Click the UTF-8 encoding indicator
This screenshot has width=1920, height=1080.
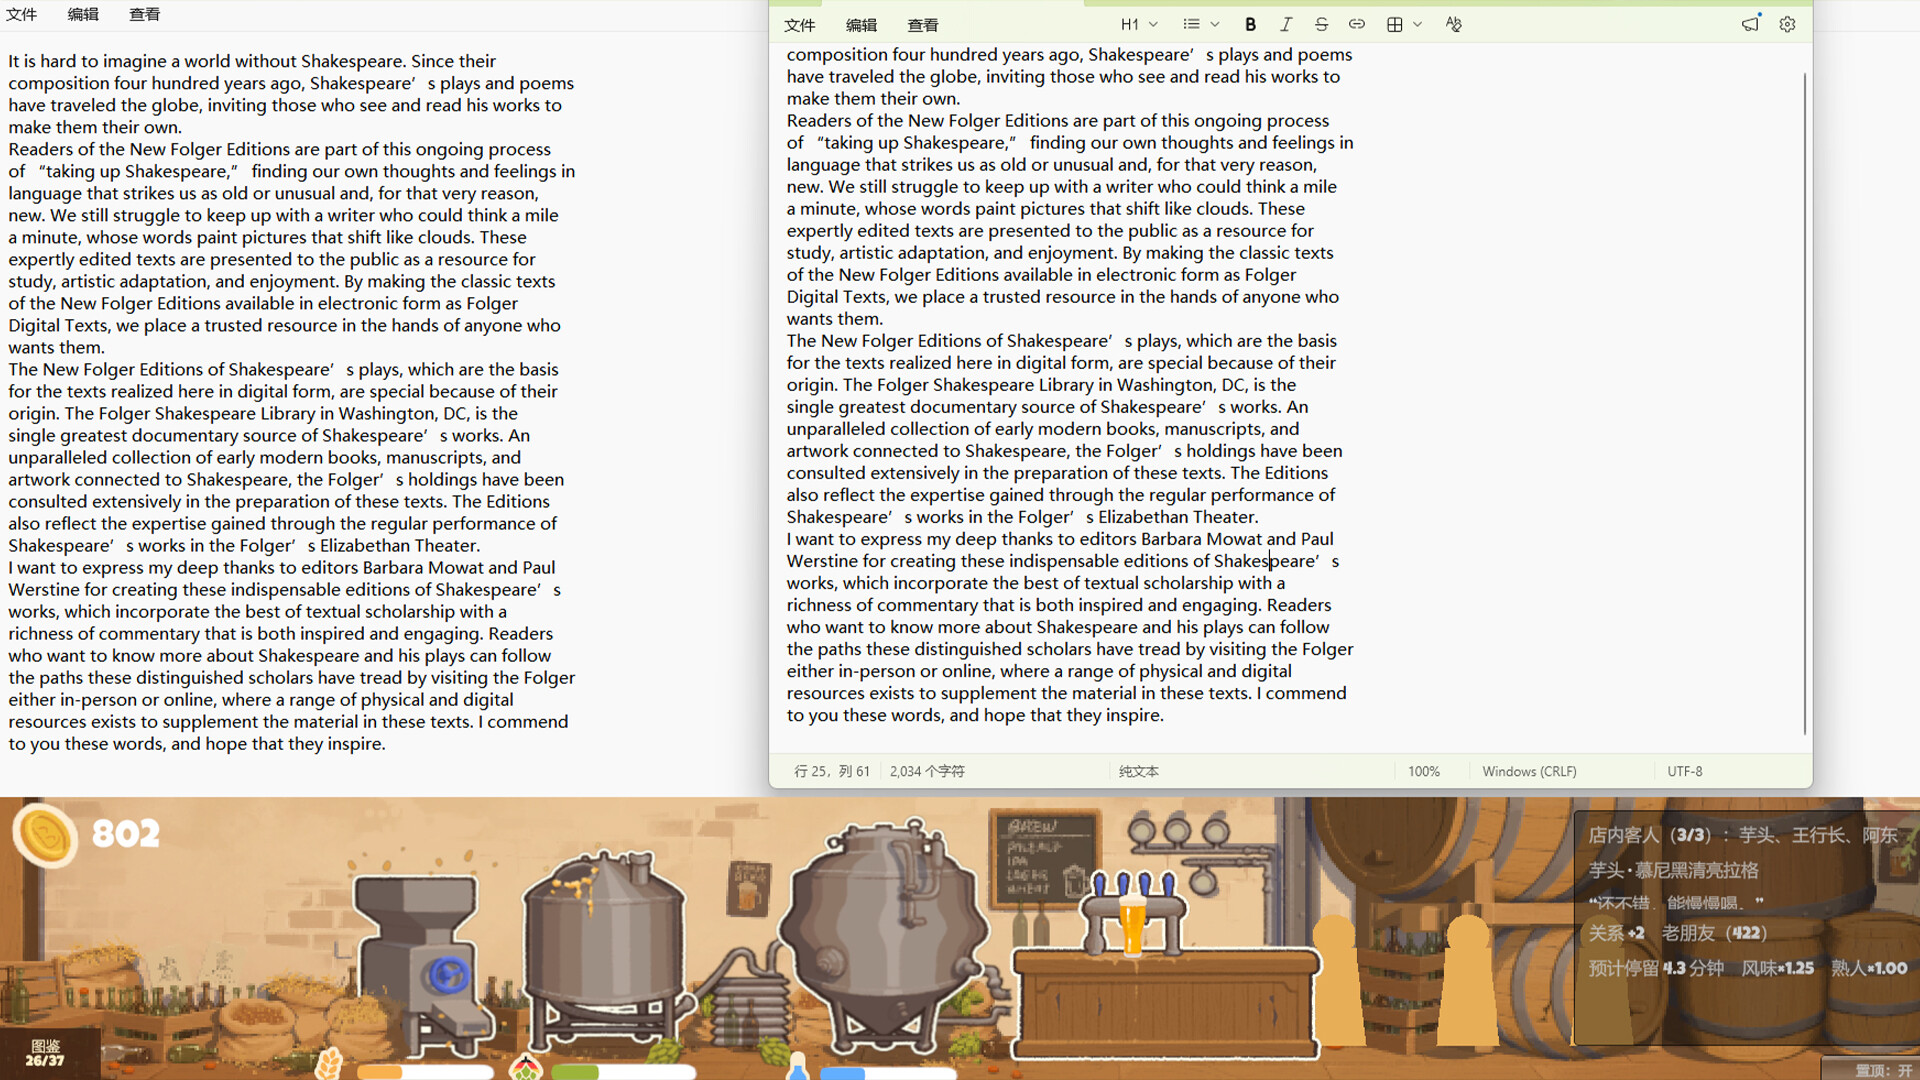(x=1684, y=771)
